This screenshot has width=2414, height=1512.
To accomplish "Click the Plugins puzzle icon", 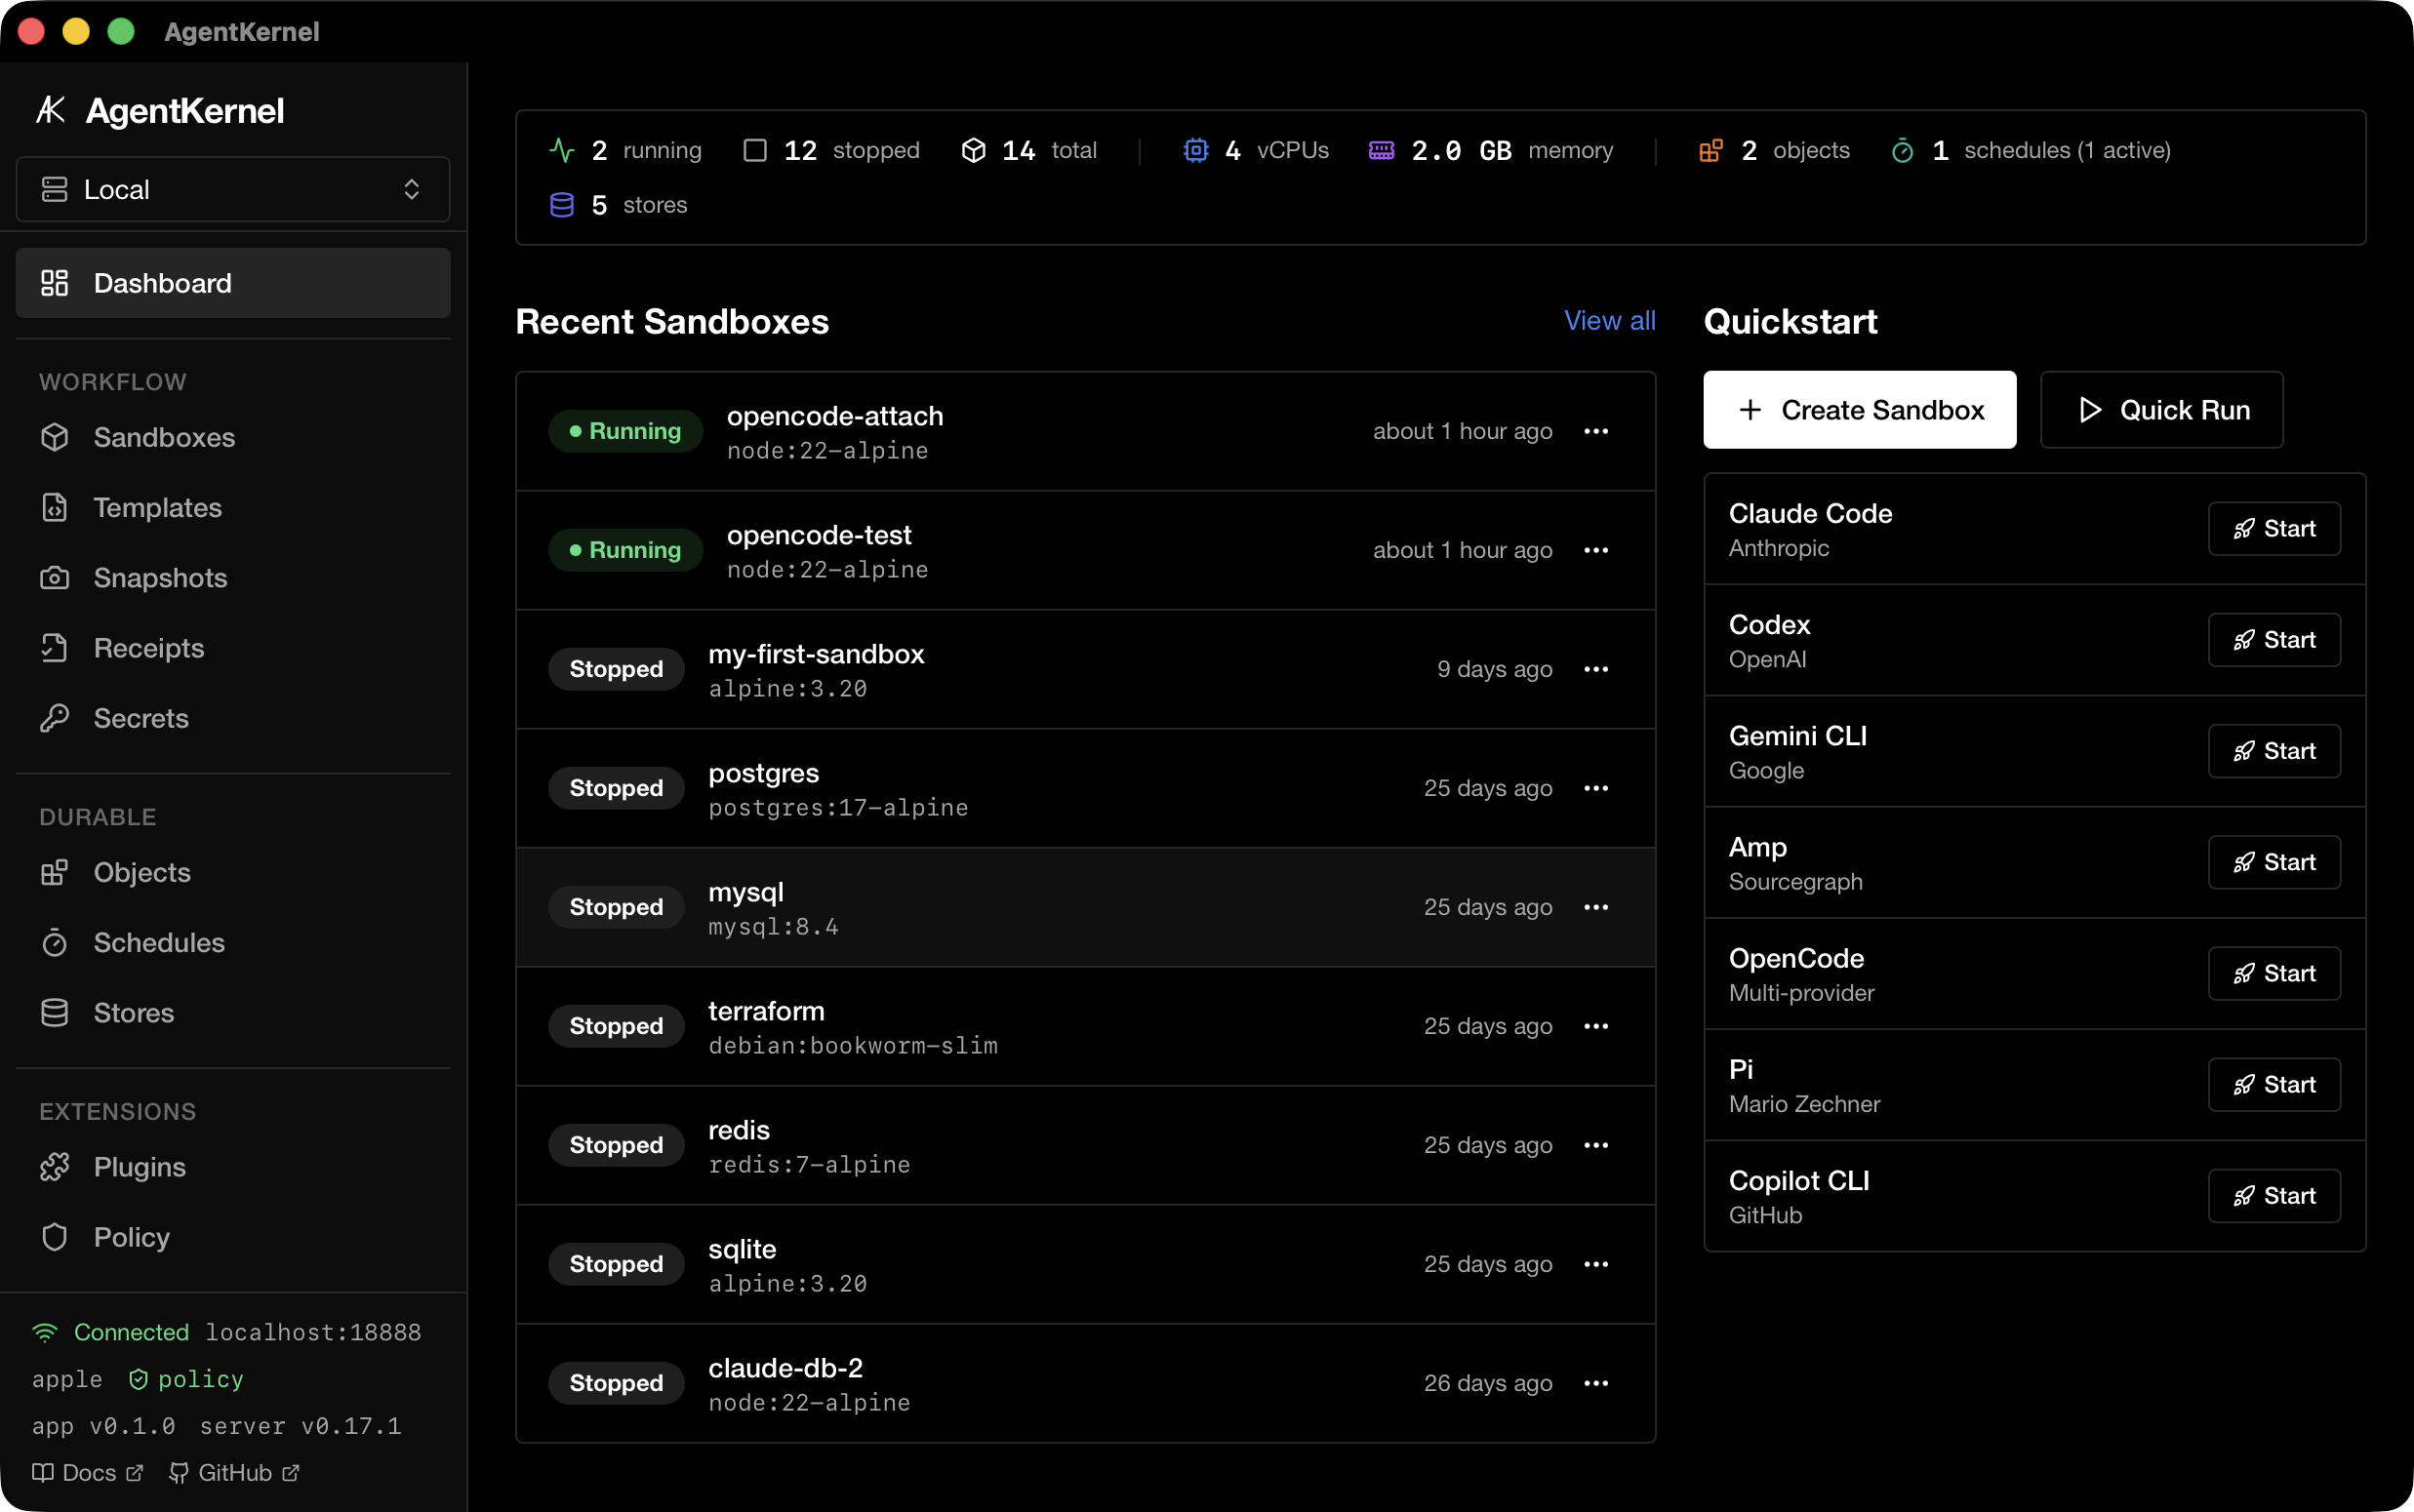I will coord(55,1166).
